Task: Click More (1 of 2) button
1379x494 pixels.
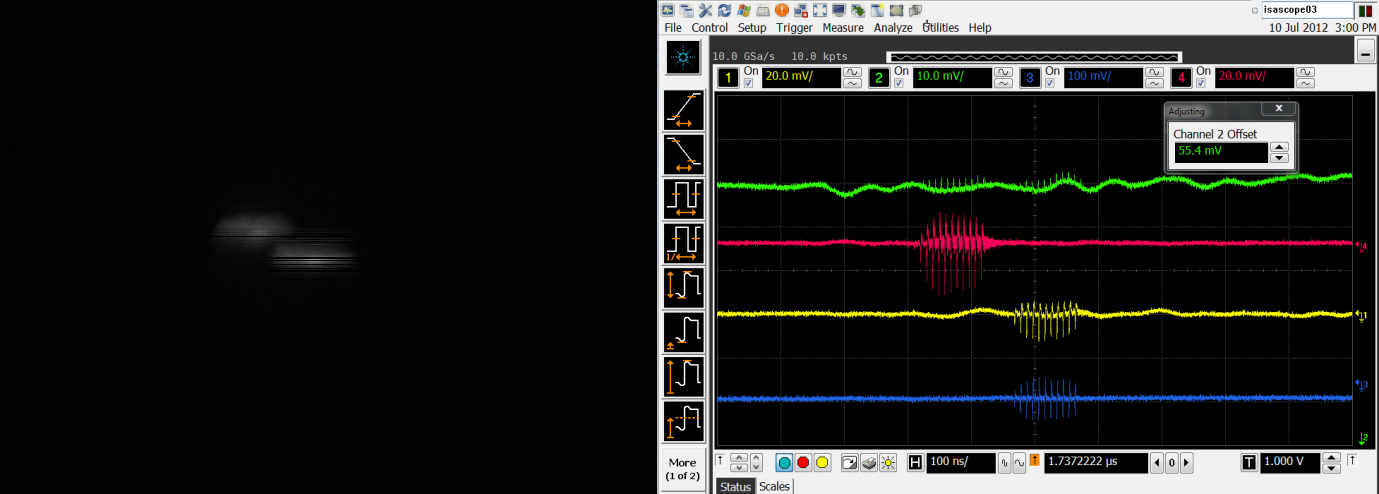Action: 683,468
